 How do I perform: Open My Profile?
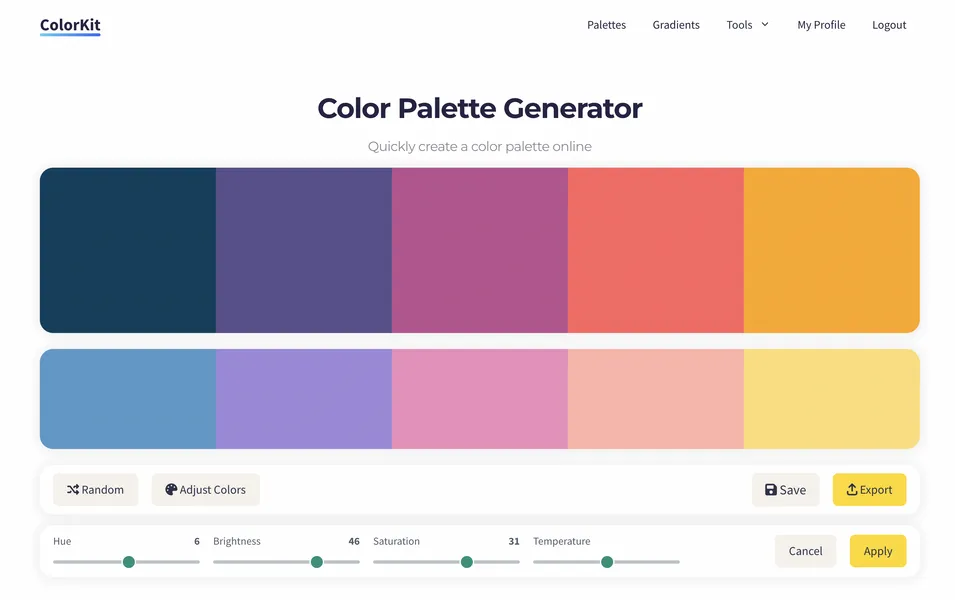[821, 24]
